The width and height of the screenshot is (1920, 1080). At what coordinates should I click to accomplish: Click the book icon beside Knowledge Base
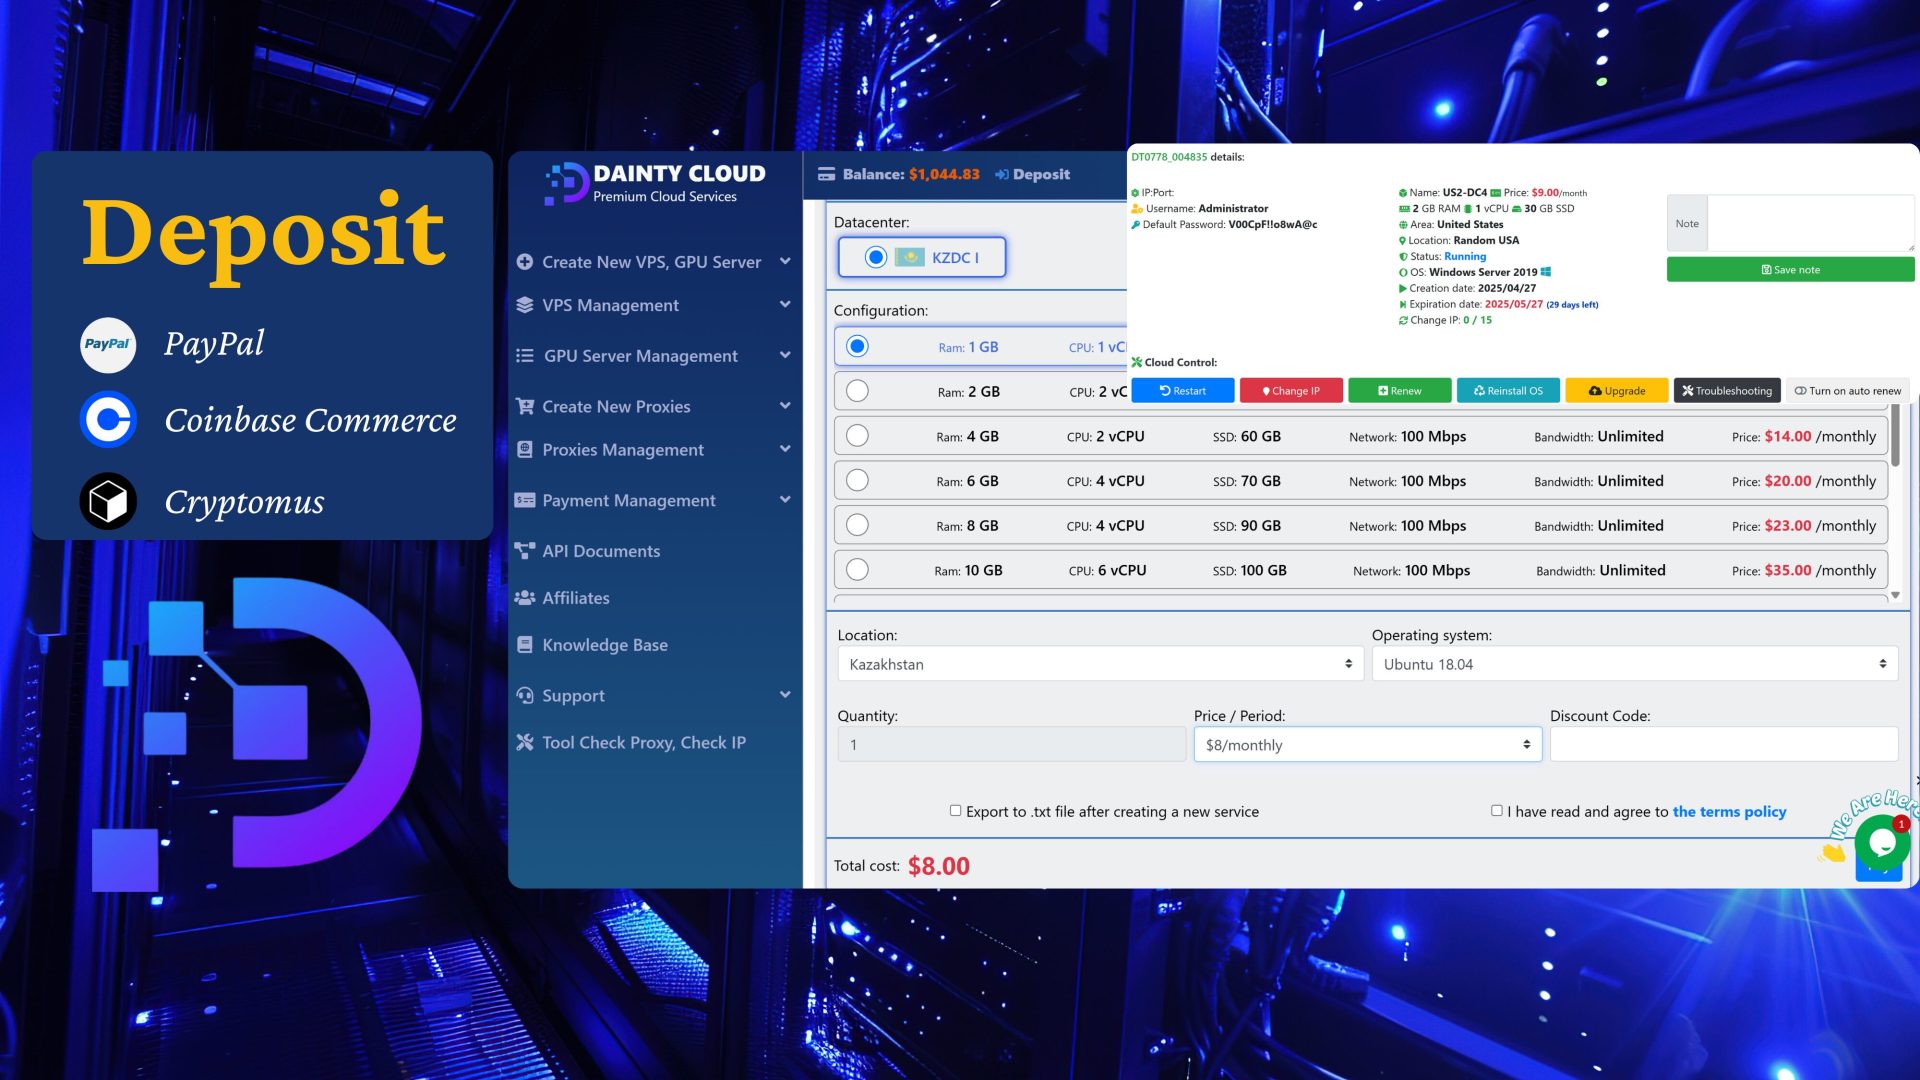point(524,645)
